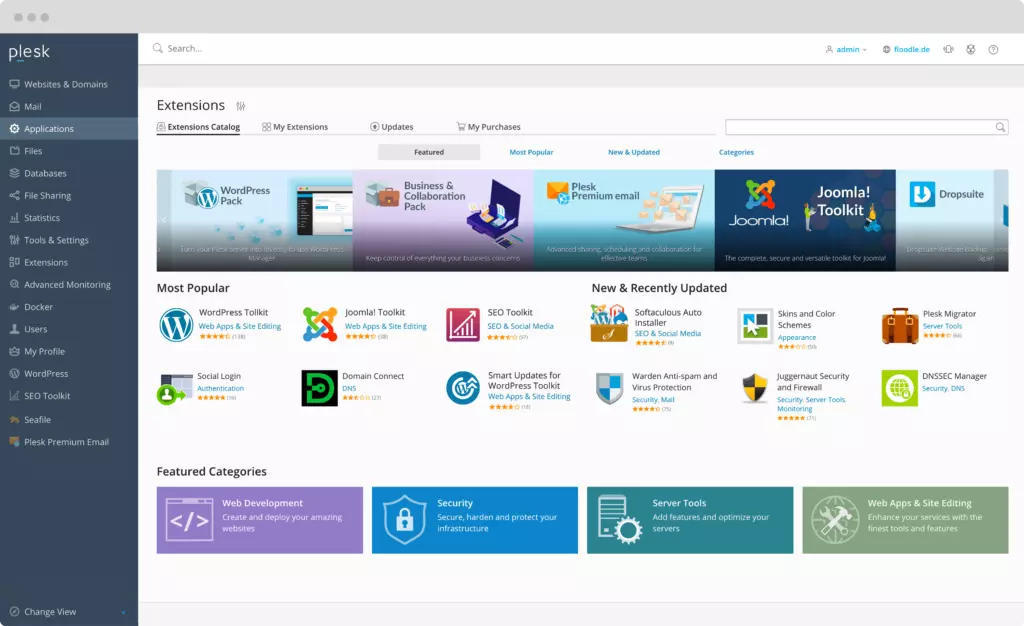Click the extensions search field
The height and width of the screenshot is (626, 1024).
862,127
